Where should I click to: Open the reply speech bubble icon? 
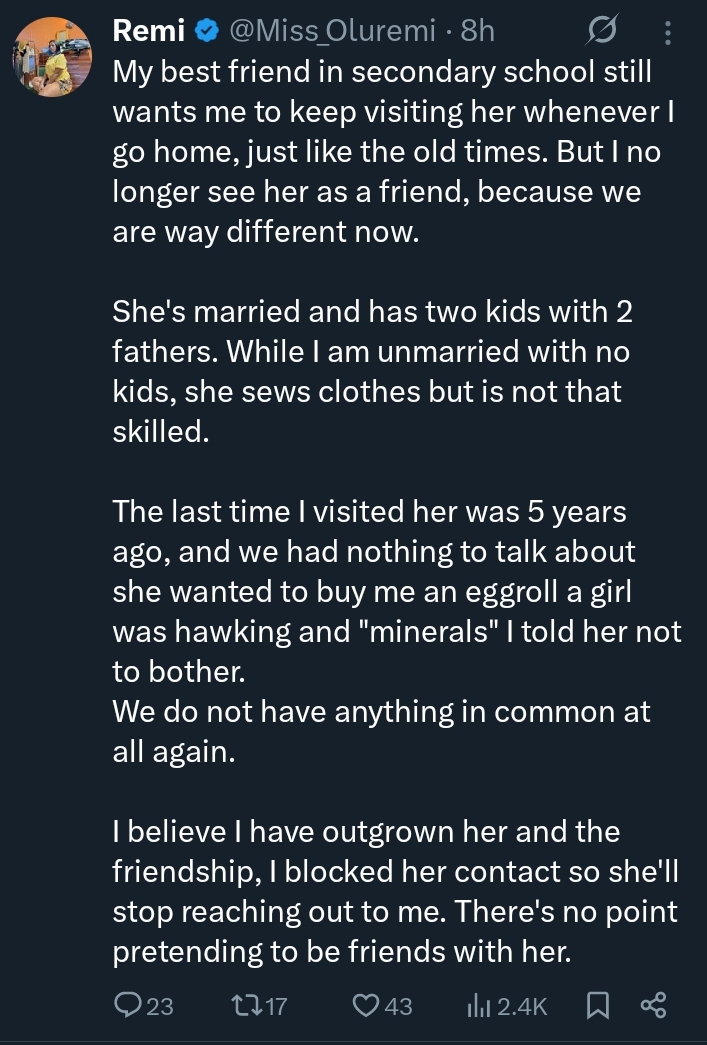[128, 1005]
